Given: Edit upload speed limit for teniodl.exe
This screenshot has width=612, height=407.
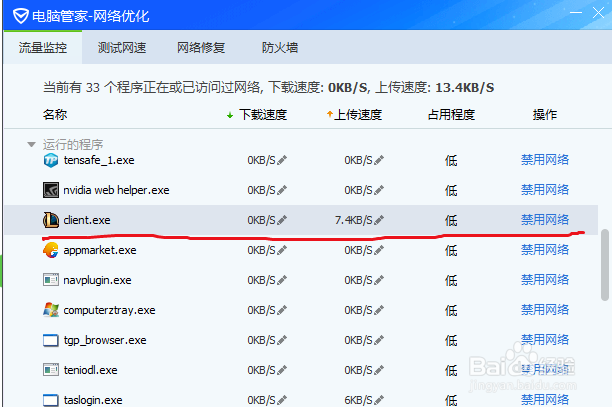Looking at the screenshot, I should pyautogui.click(x=379, y=370).
